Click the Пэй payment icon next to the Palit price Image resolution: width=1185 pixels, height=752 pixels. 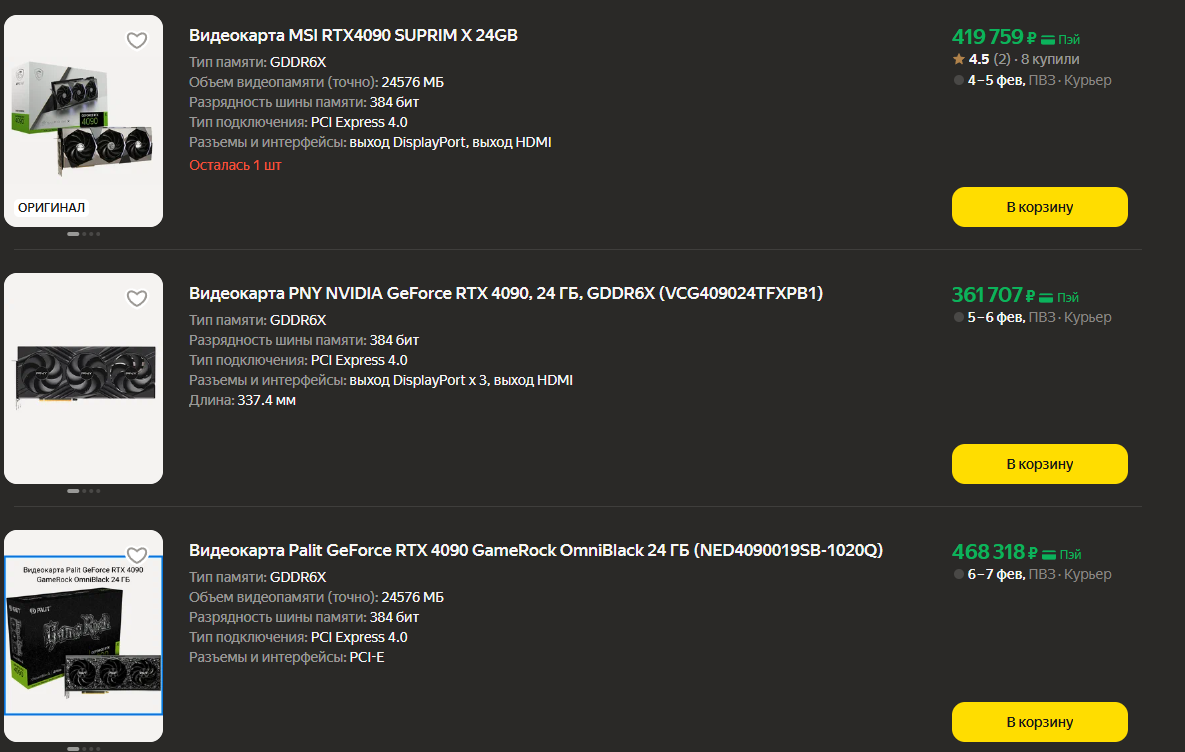(x=1057, y=553)
